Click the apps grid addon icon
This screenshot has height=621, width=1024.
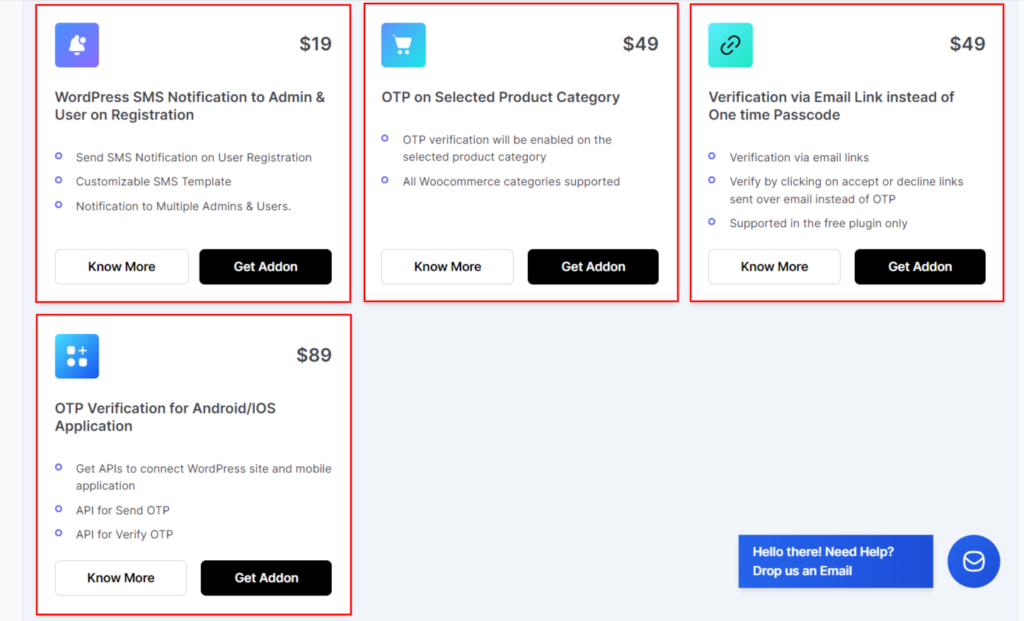tap(77, 357)
